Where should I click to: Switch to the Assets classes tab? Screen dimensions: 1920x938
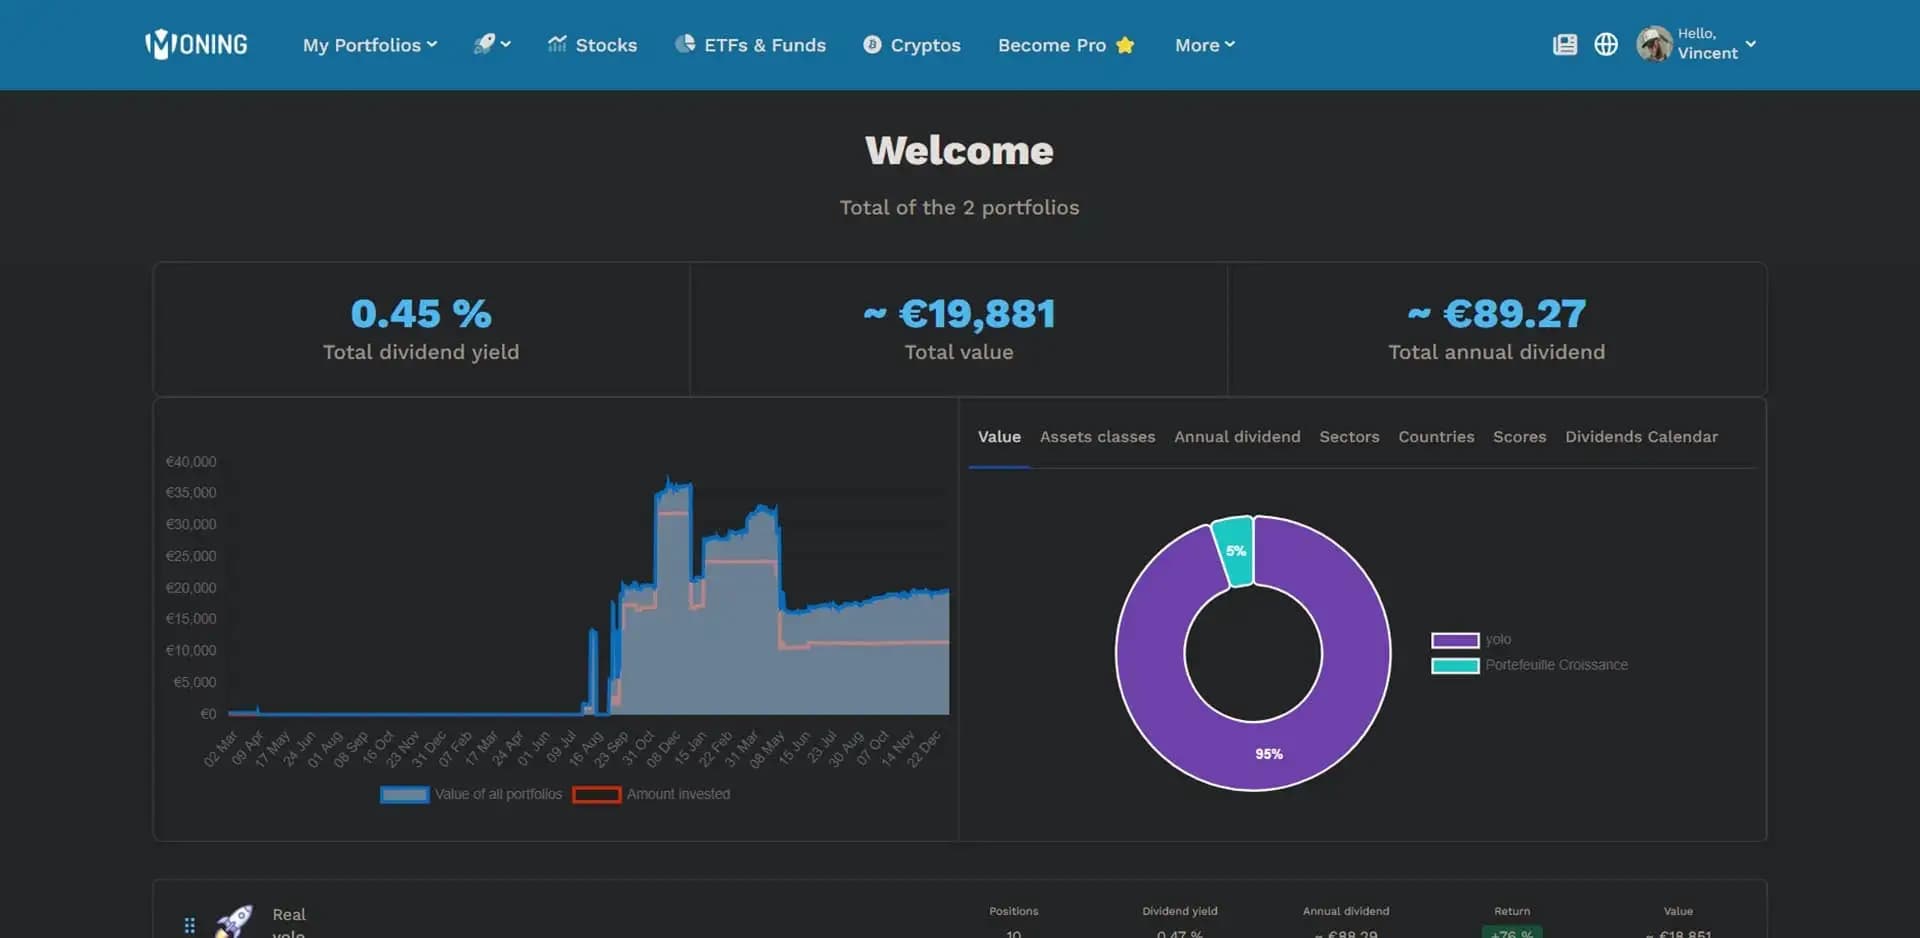click(1097, 437)
